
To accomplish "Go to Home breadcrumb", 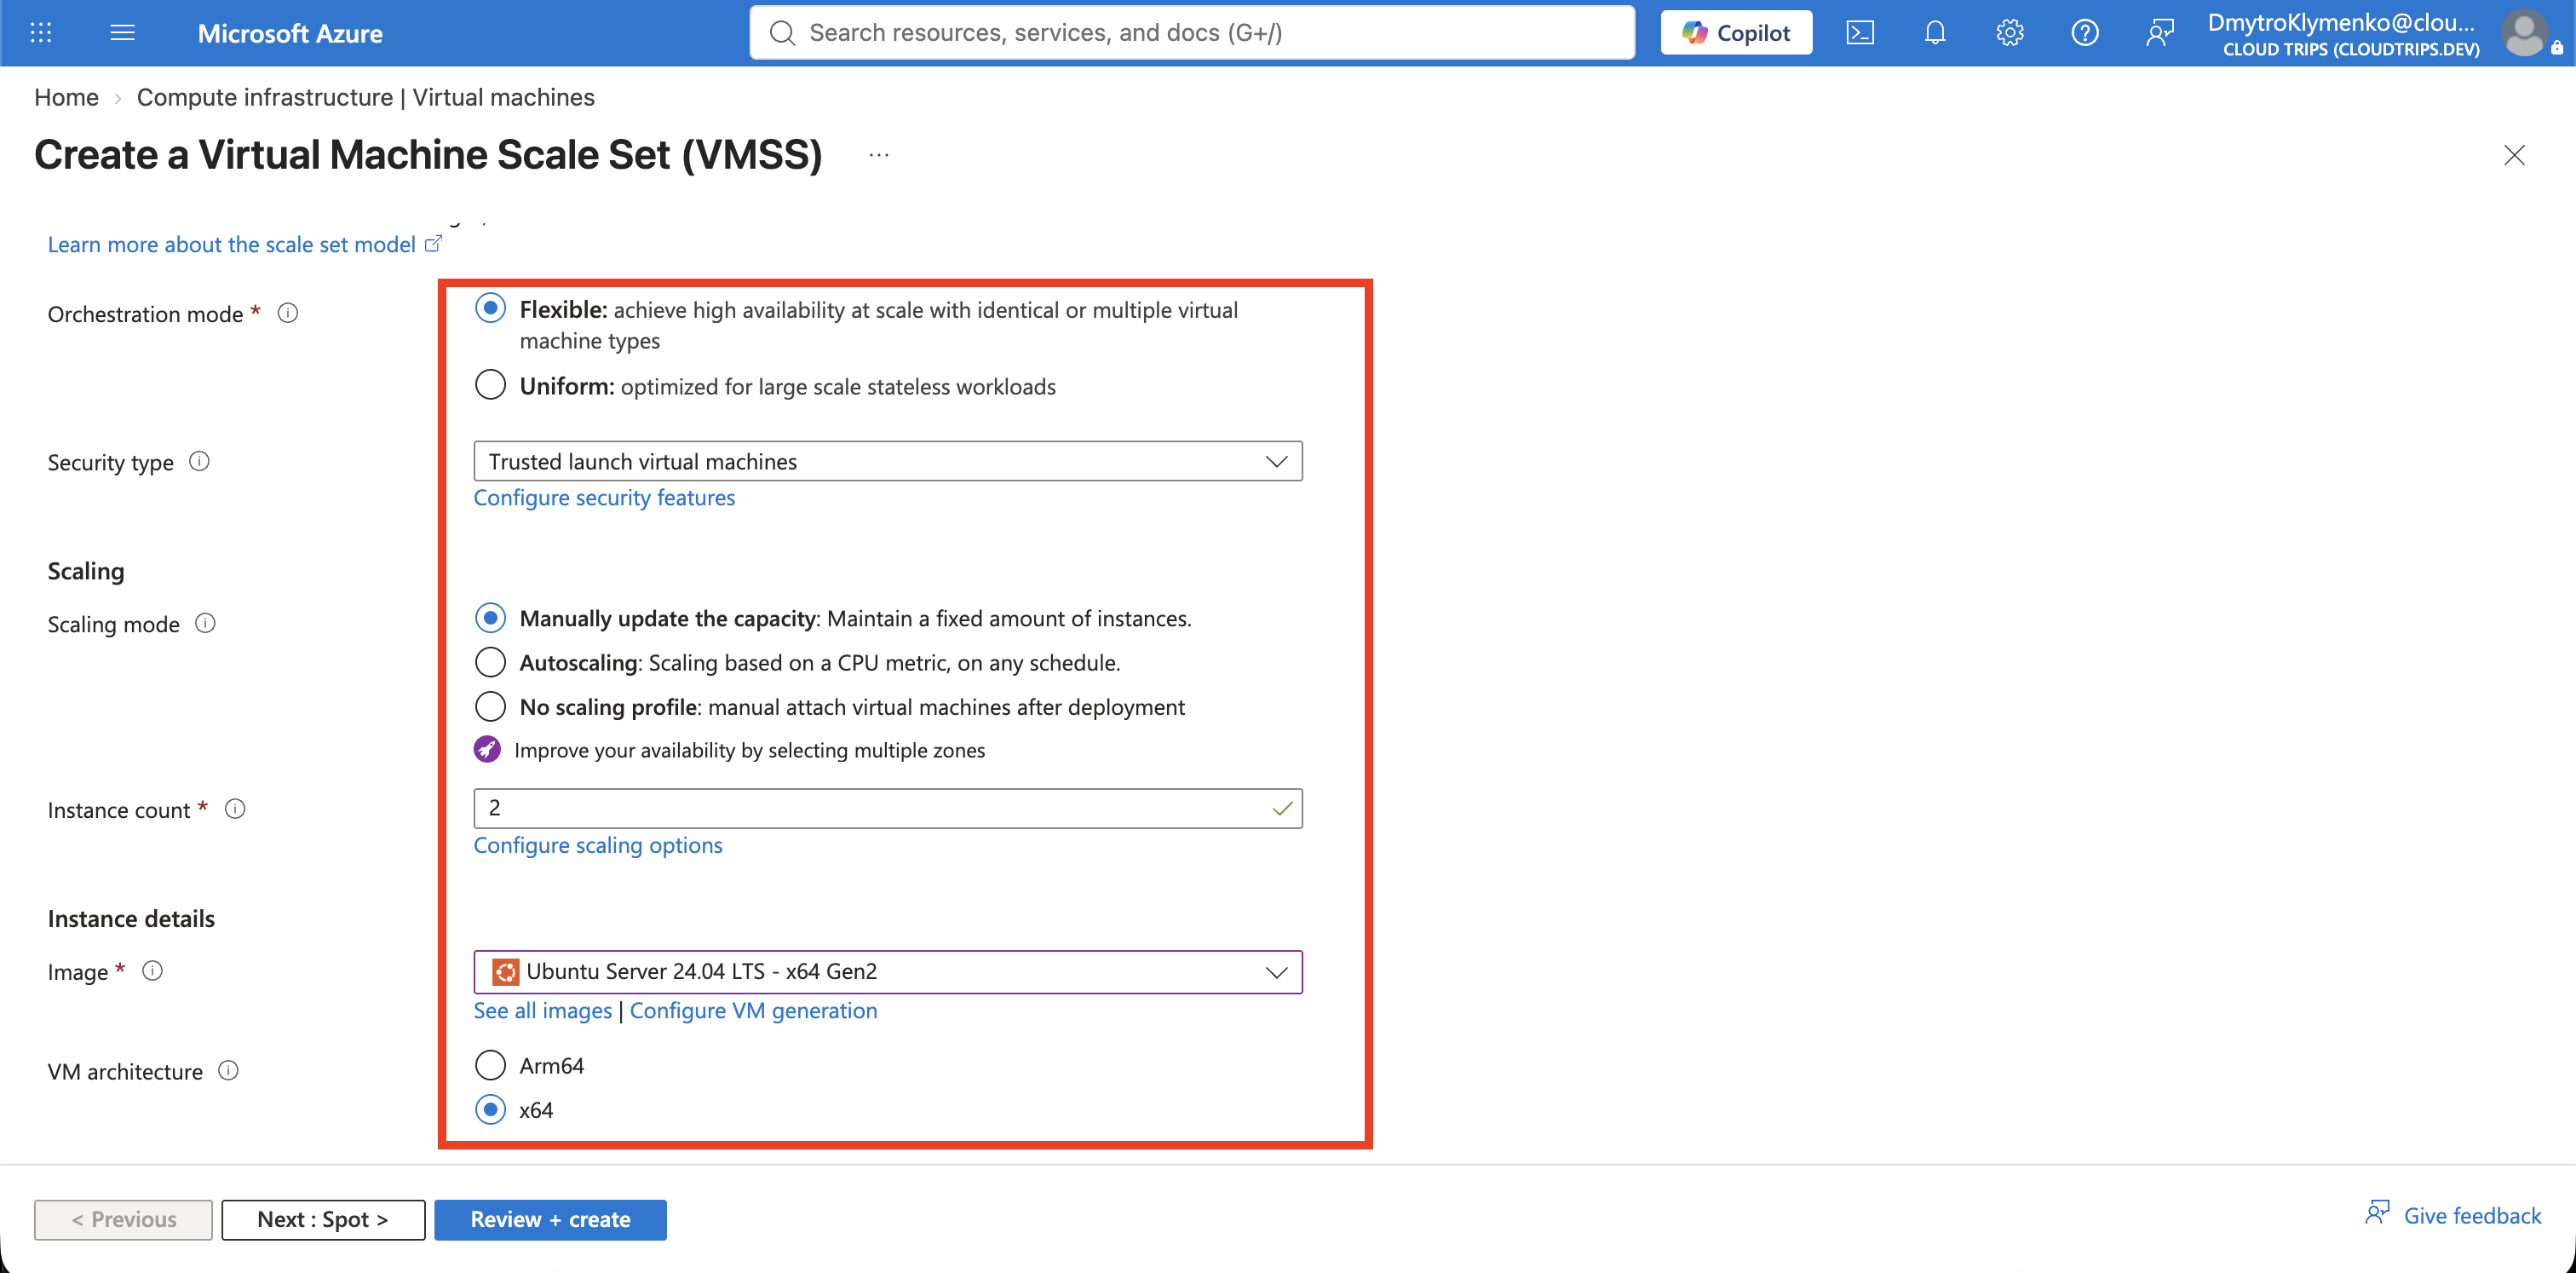I will [x=66, y=97].
